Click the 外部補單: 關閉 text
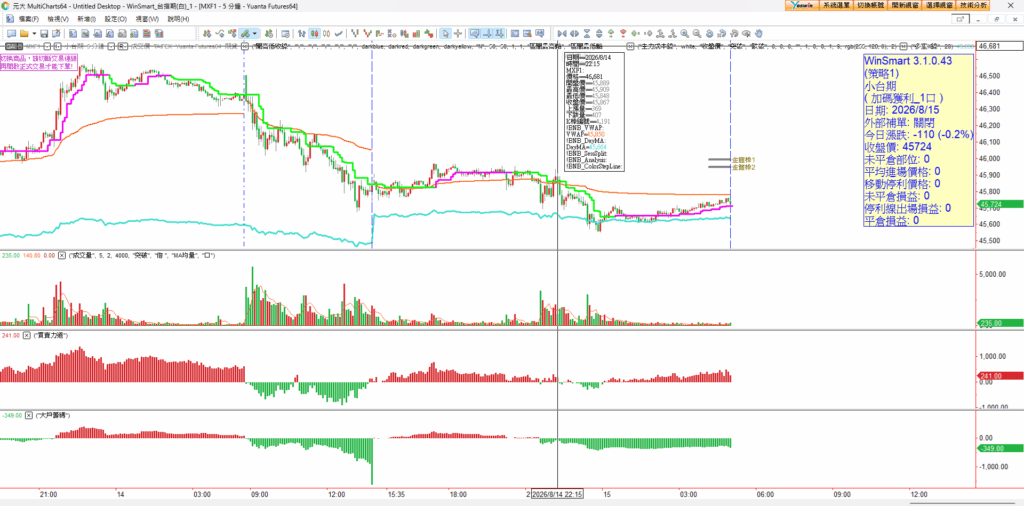 tap(897, 122)
